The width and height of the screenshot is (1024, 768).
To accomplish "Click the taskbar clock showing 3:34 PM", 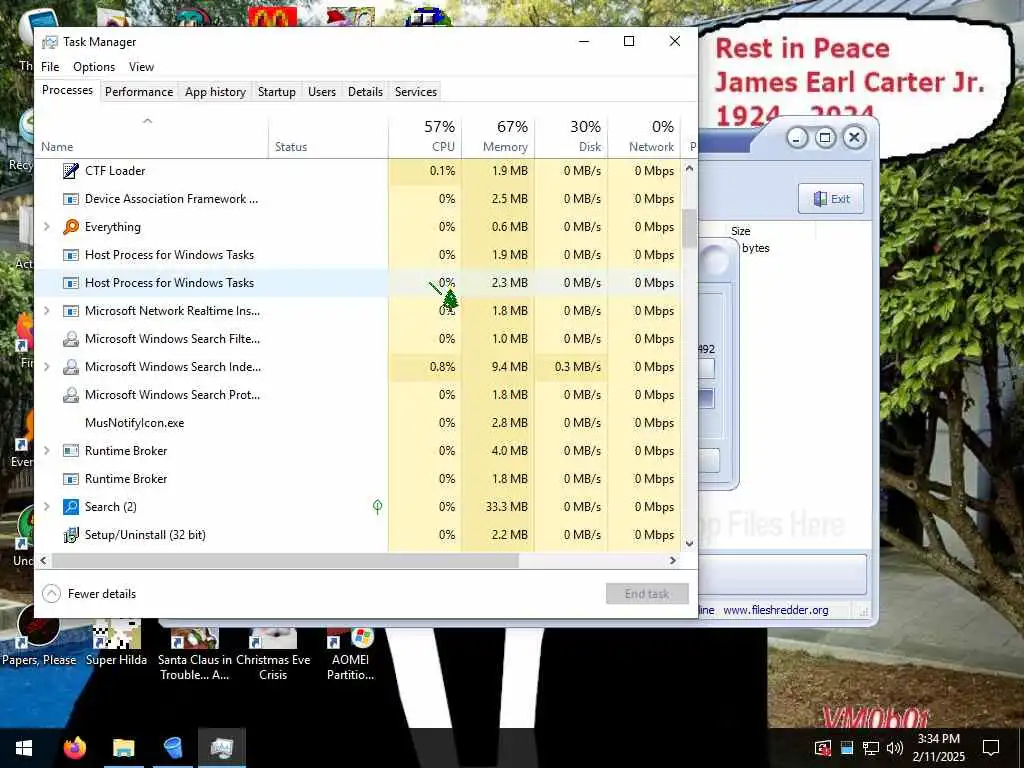I will pyautogui.click(x=938, y=748).
